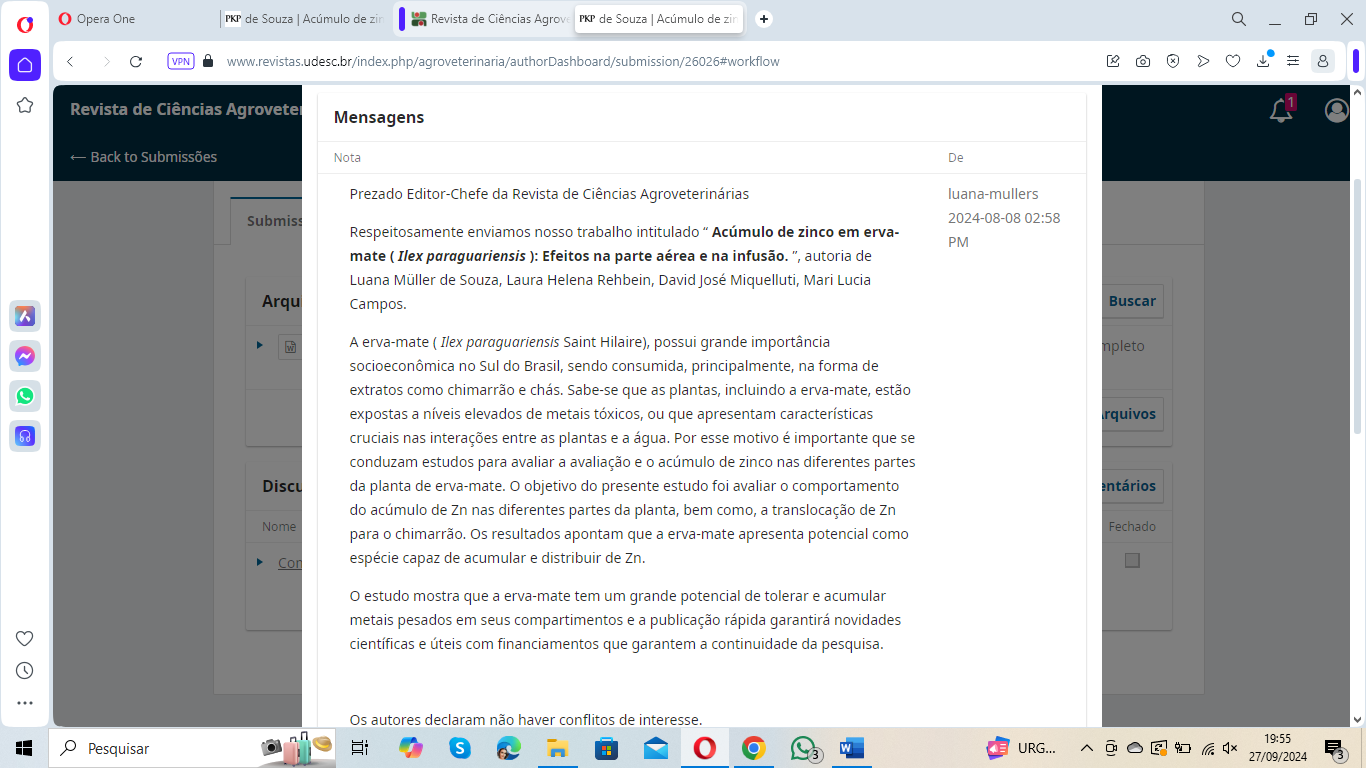Switch to the Revista de Ciências Agroveterinárias tab
Image resolution: width=1366 pixels, height=768 pixels.
[x=487, y=19]
